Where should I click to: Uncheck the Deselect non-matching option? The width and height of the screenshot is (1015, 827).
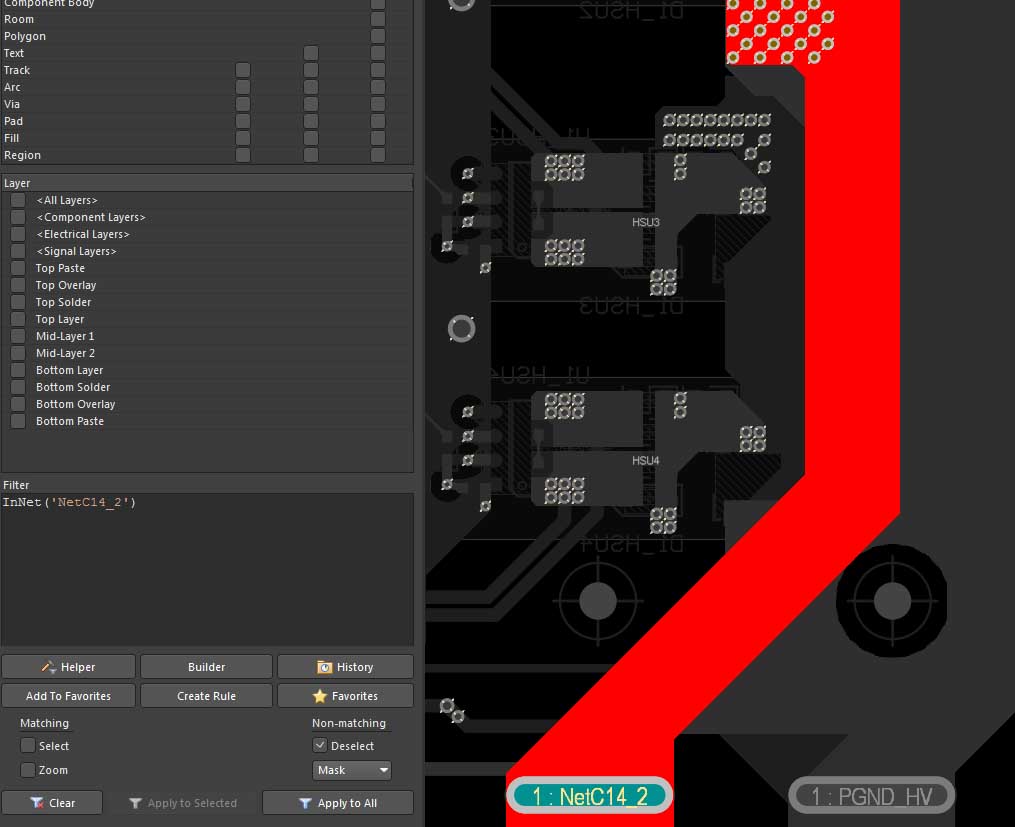coord(320,746)
